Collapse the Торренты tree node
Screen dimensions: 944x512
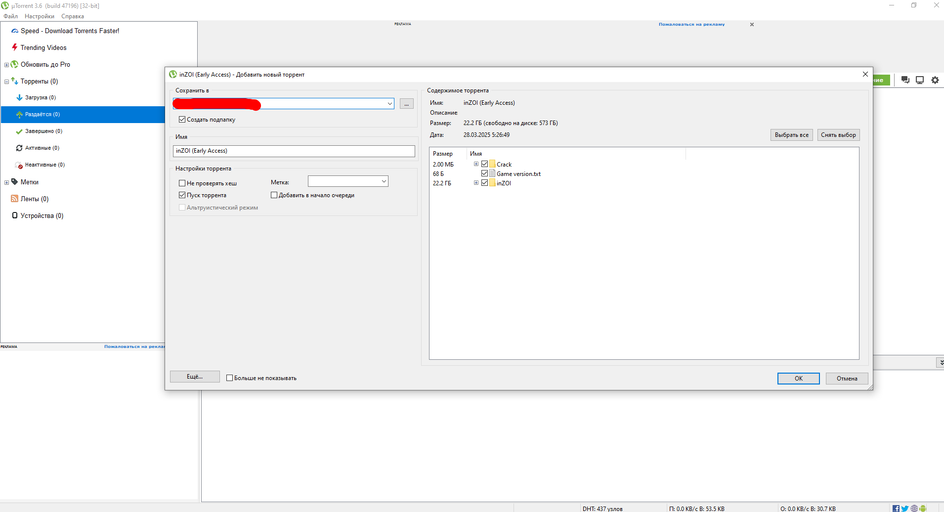7,81
